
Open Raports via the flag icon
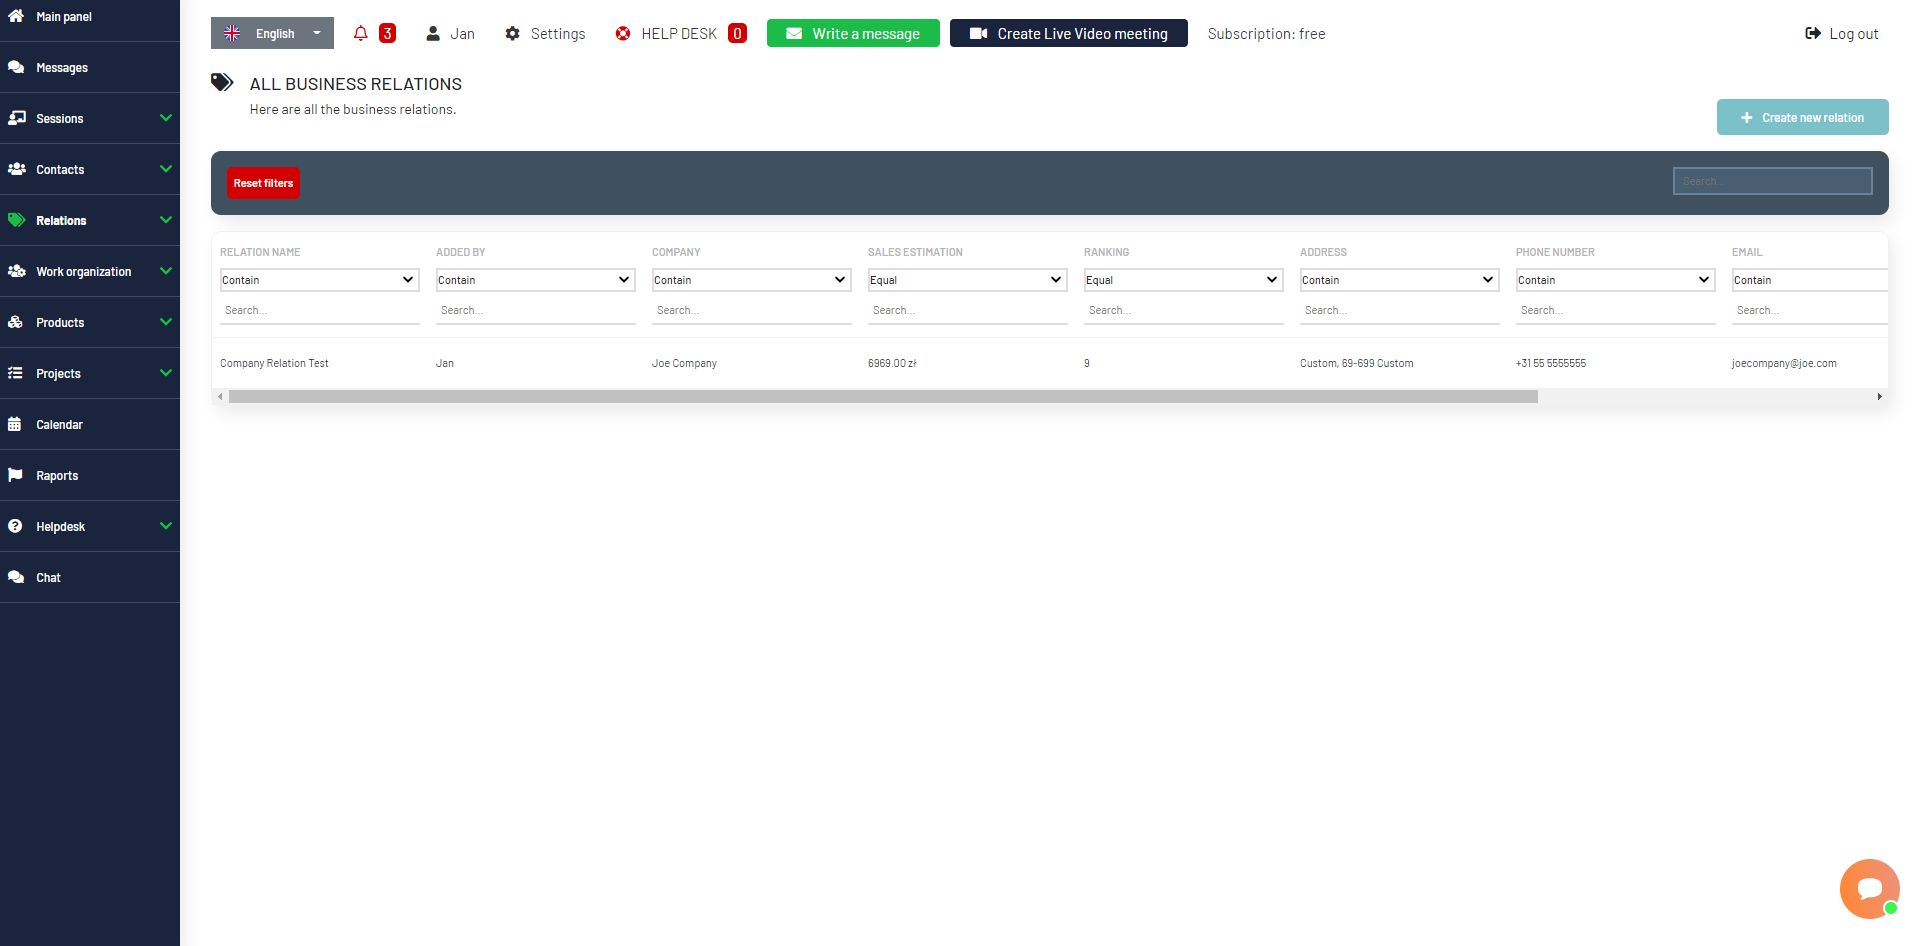click(x=57, y=475)
